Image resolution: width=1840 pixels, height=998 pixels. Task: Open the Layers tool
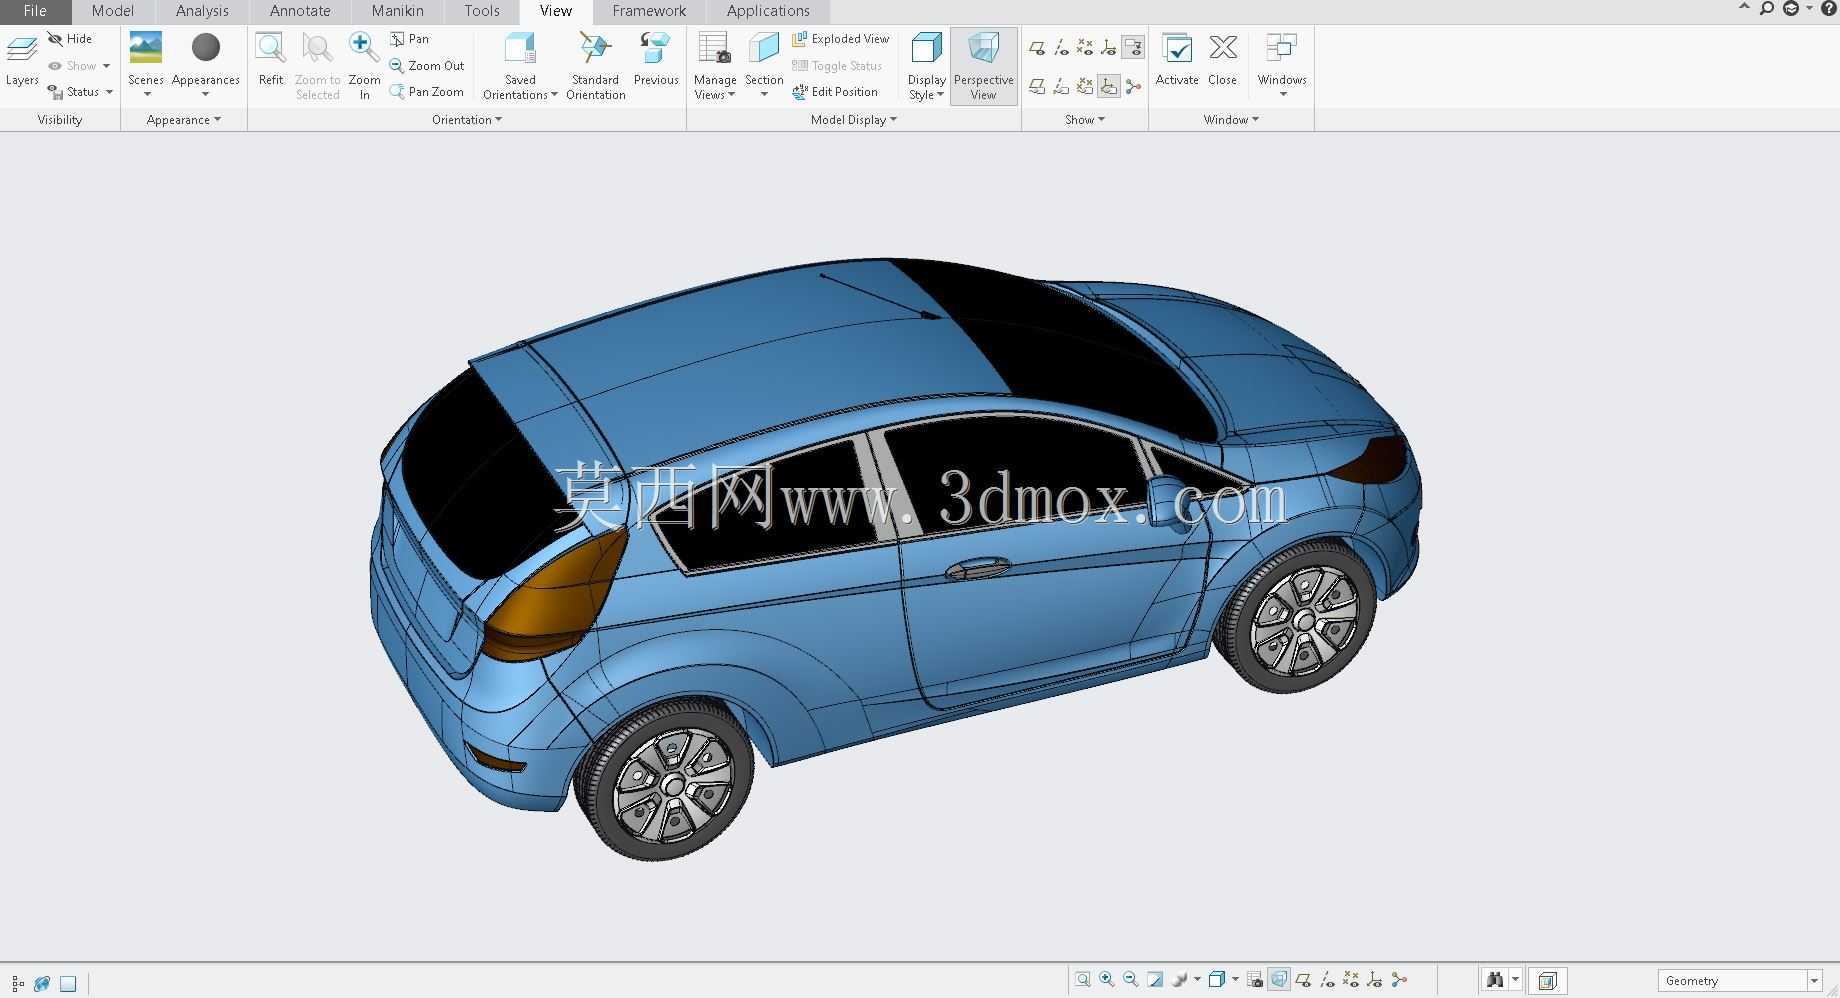click(22, 60)
